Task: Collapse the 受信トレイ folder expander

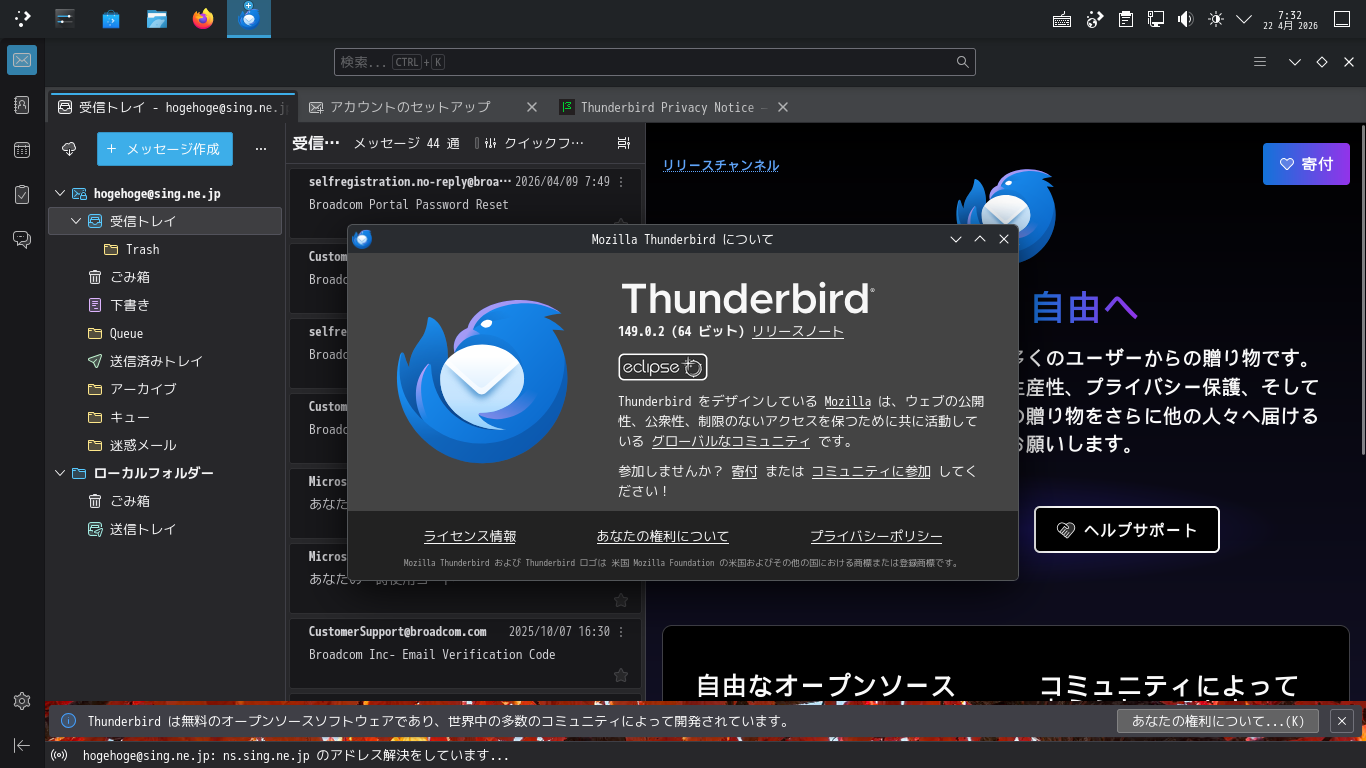Action: tap(76, 221)
